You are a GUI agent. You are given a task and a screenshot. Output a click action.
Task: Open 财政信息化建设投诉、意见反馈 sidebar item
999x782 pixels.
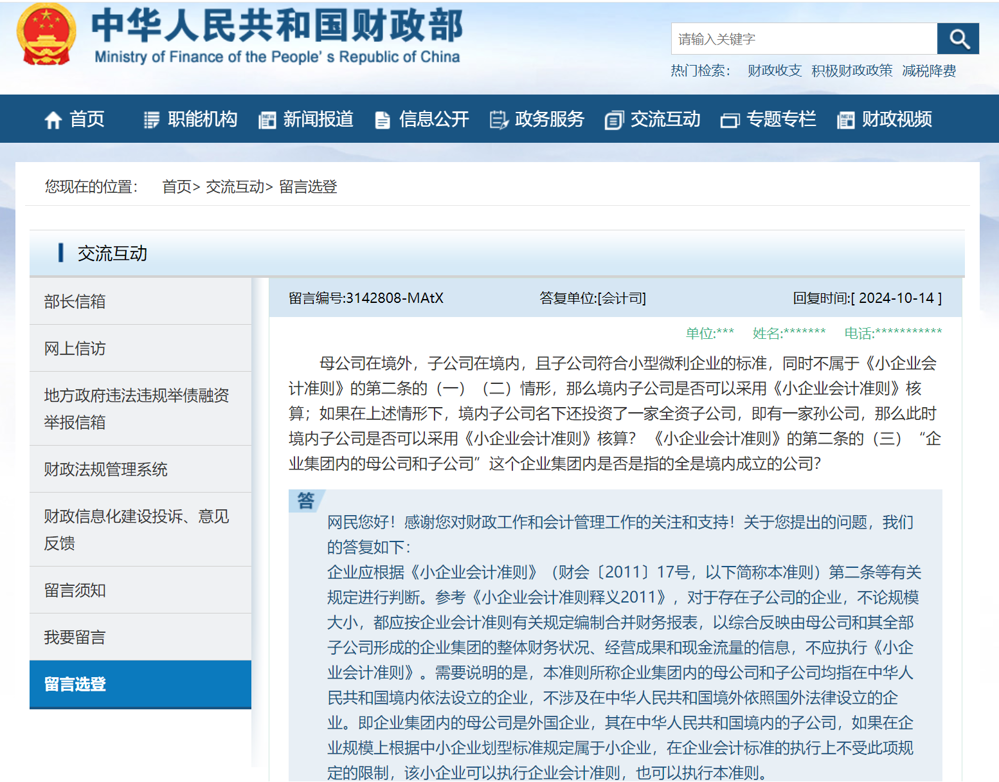(140, 530)
